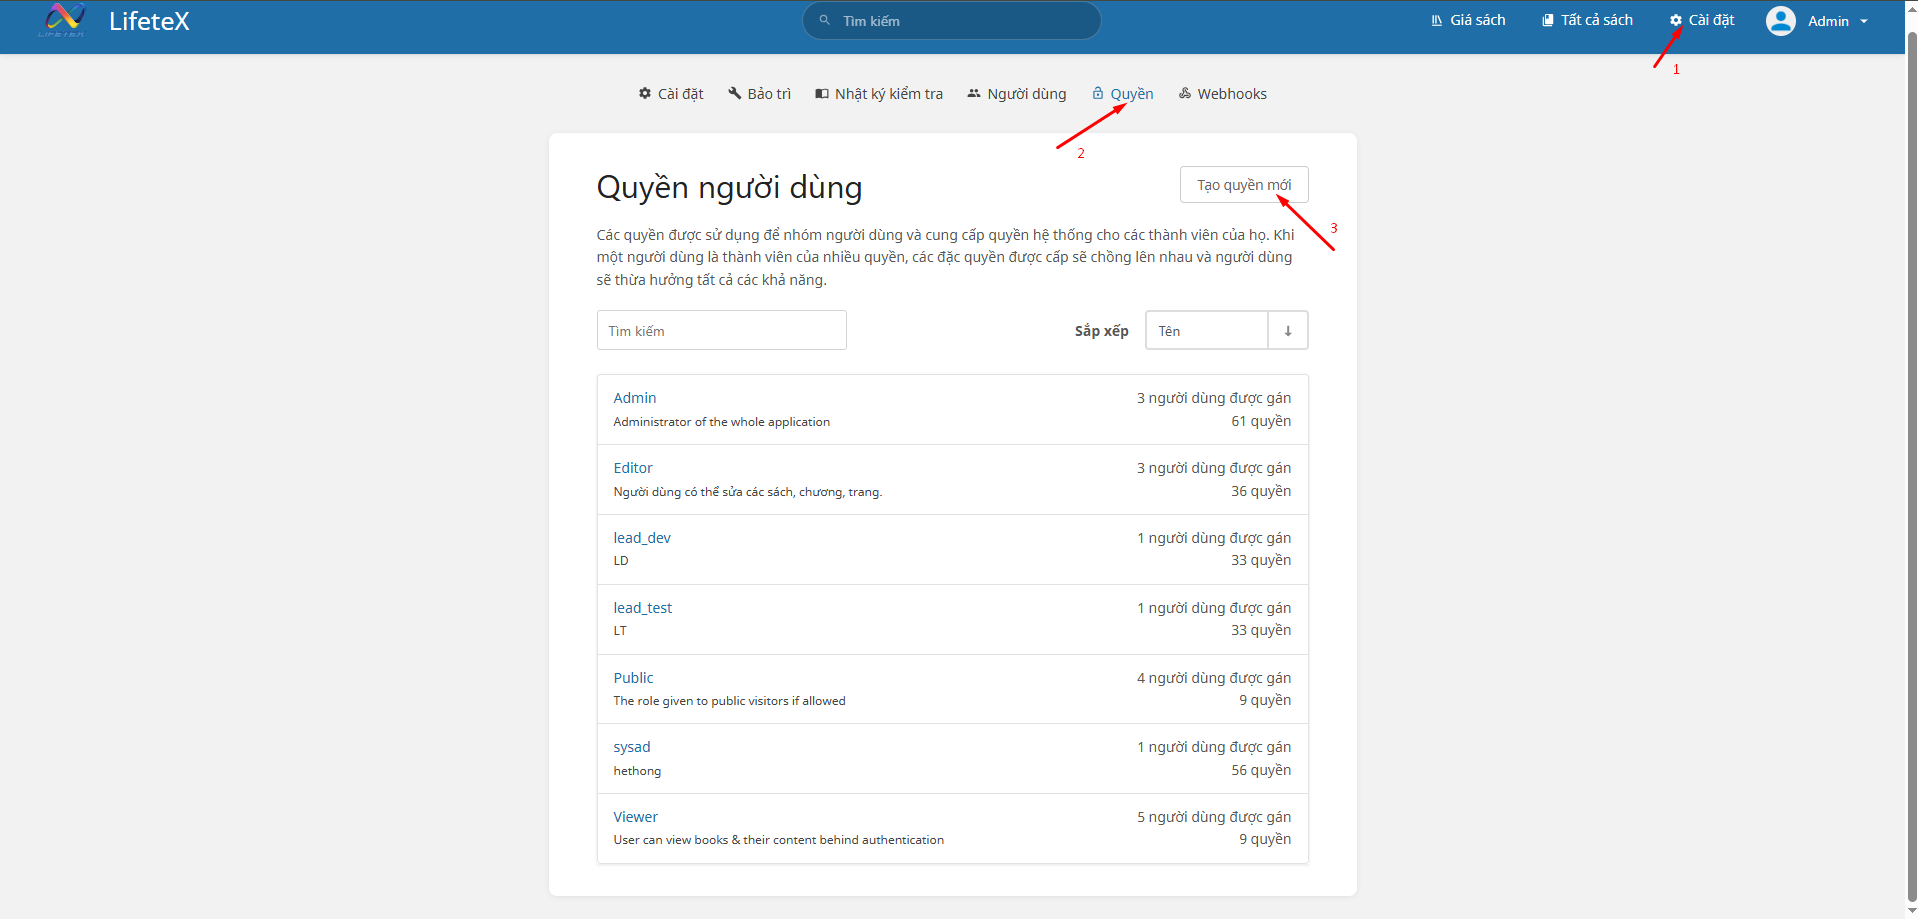Open the Sắp xếp sort dropdown
1918x919 pixels.
click(1206, 331)
